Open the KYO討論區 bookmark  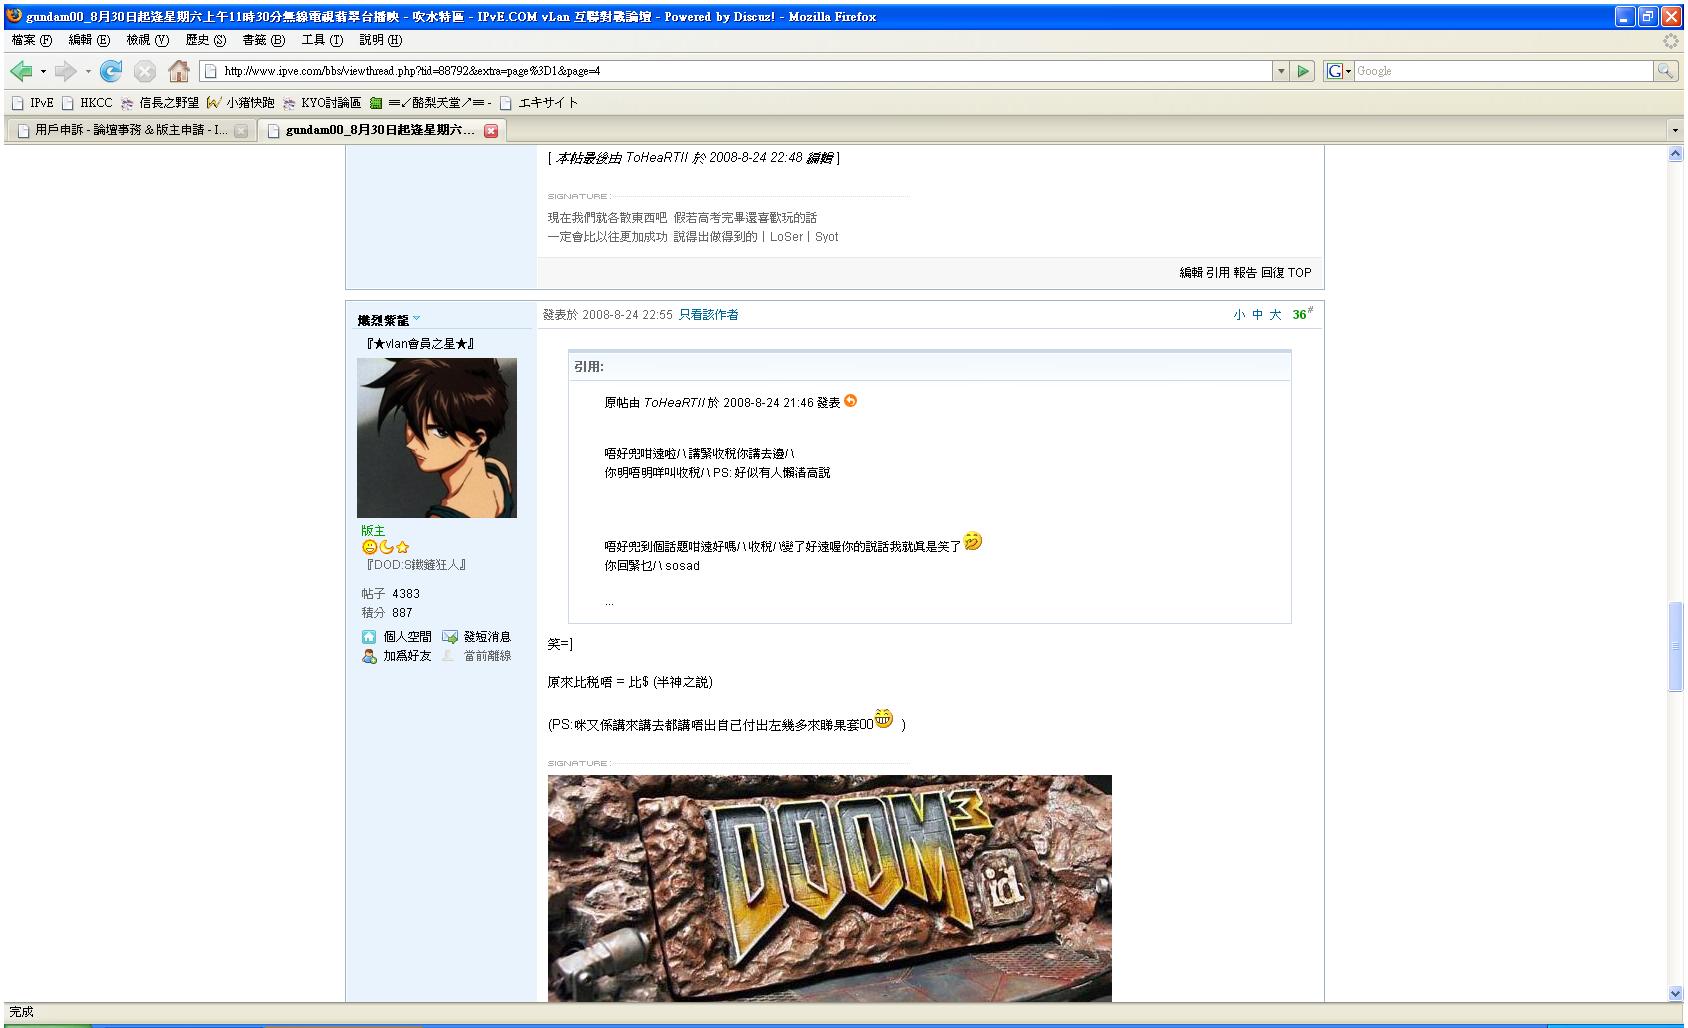pyautogui.click(x=322, y=103)
